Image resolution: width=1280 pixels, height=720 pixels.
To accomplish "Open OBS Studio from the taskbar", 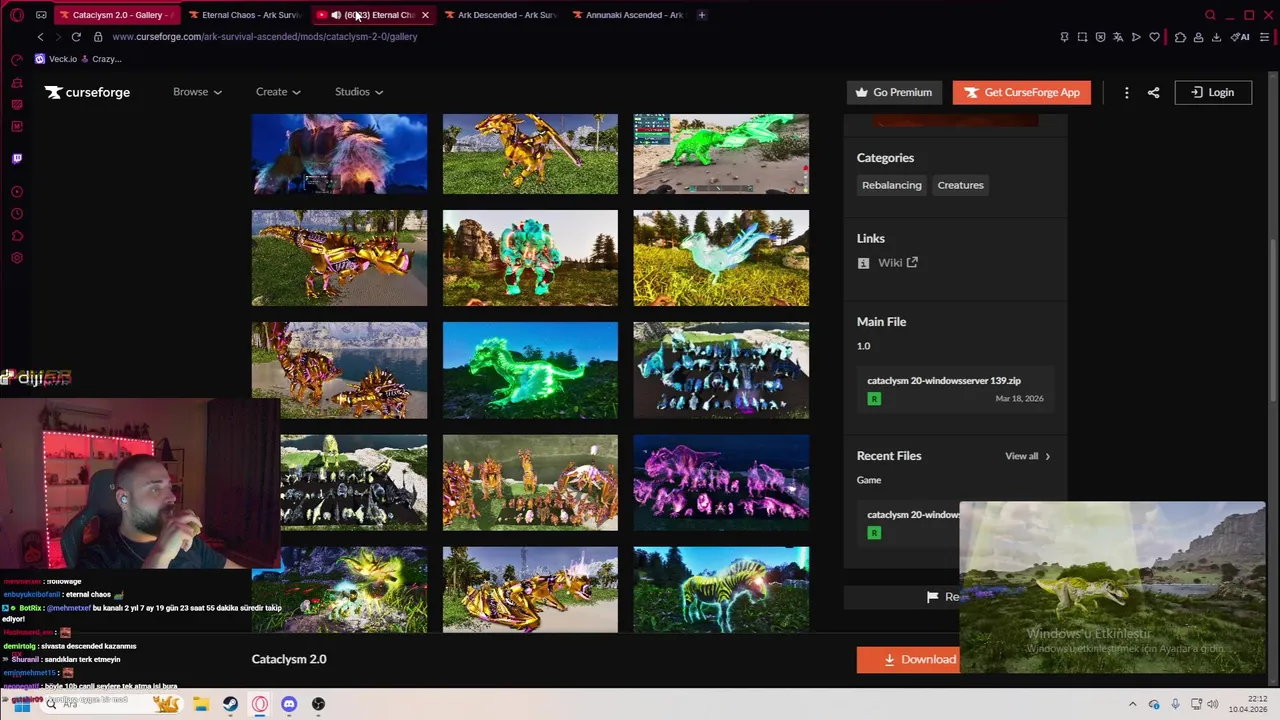I will (x=318, y=704).
